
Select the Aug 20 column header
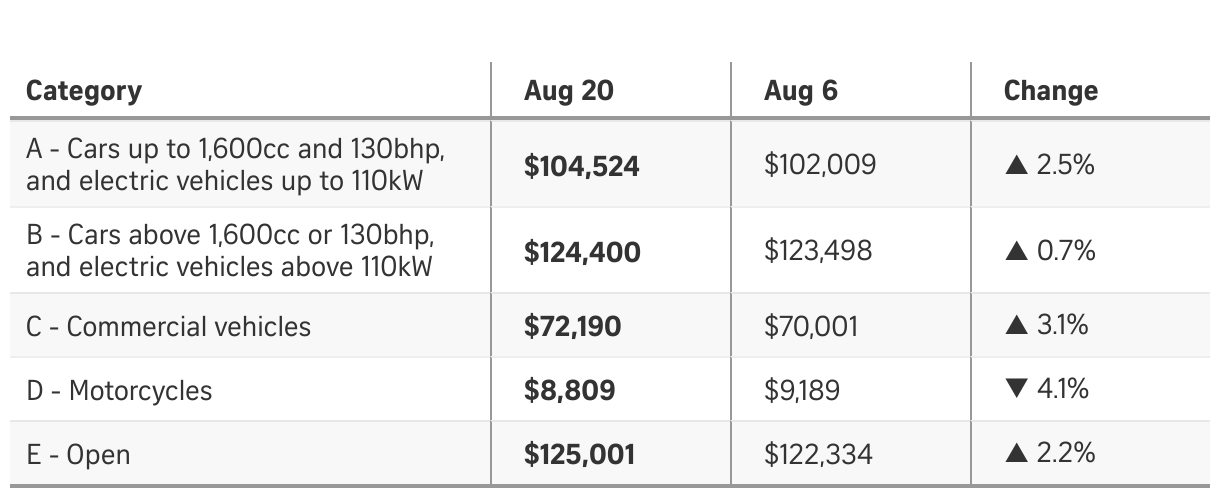[568, 91]
